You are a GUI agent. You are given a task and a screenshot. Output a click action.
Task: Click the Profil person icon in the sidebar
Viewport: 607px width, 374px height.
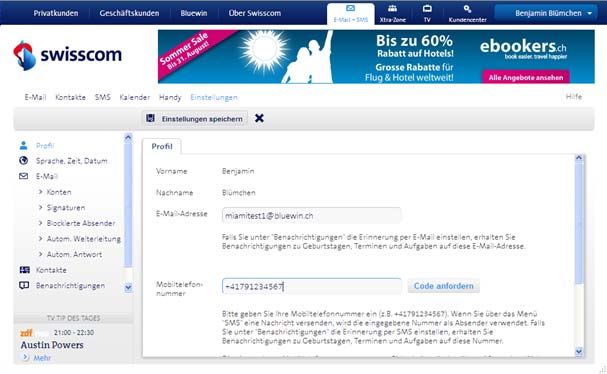pyautogui.click(x=24, y=146)
